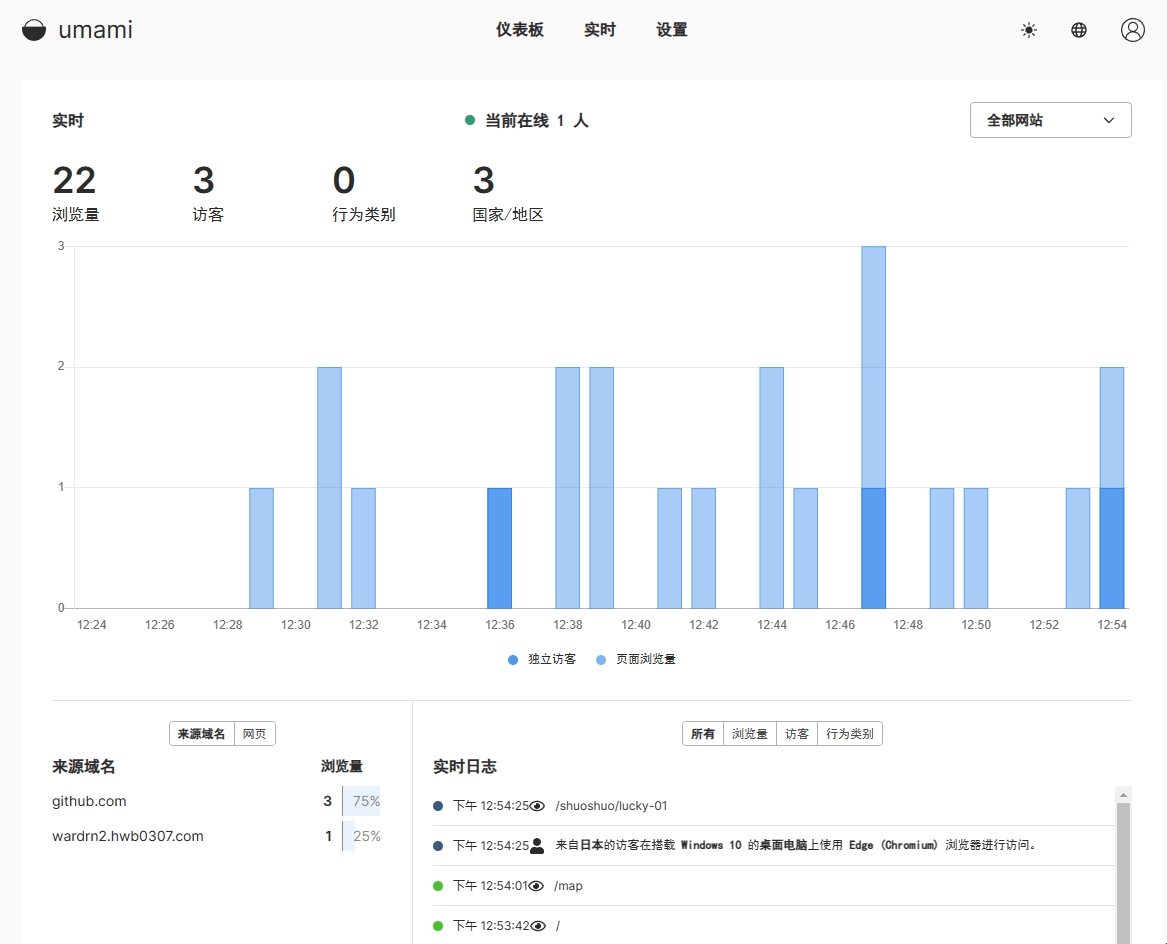
Task: Filter realtime log by 浏览量
Action: (750, 734)
